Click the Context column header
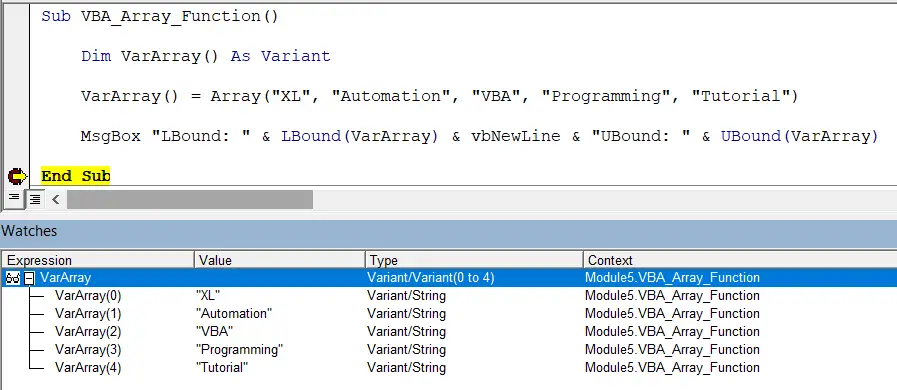This screenshot has height=390, width=897. click(x=740, y=260)
